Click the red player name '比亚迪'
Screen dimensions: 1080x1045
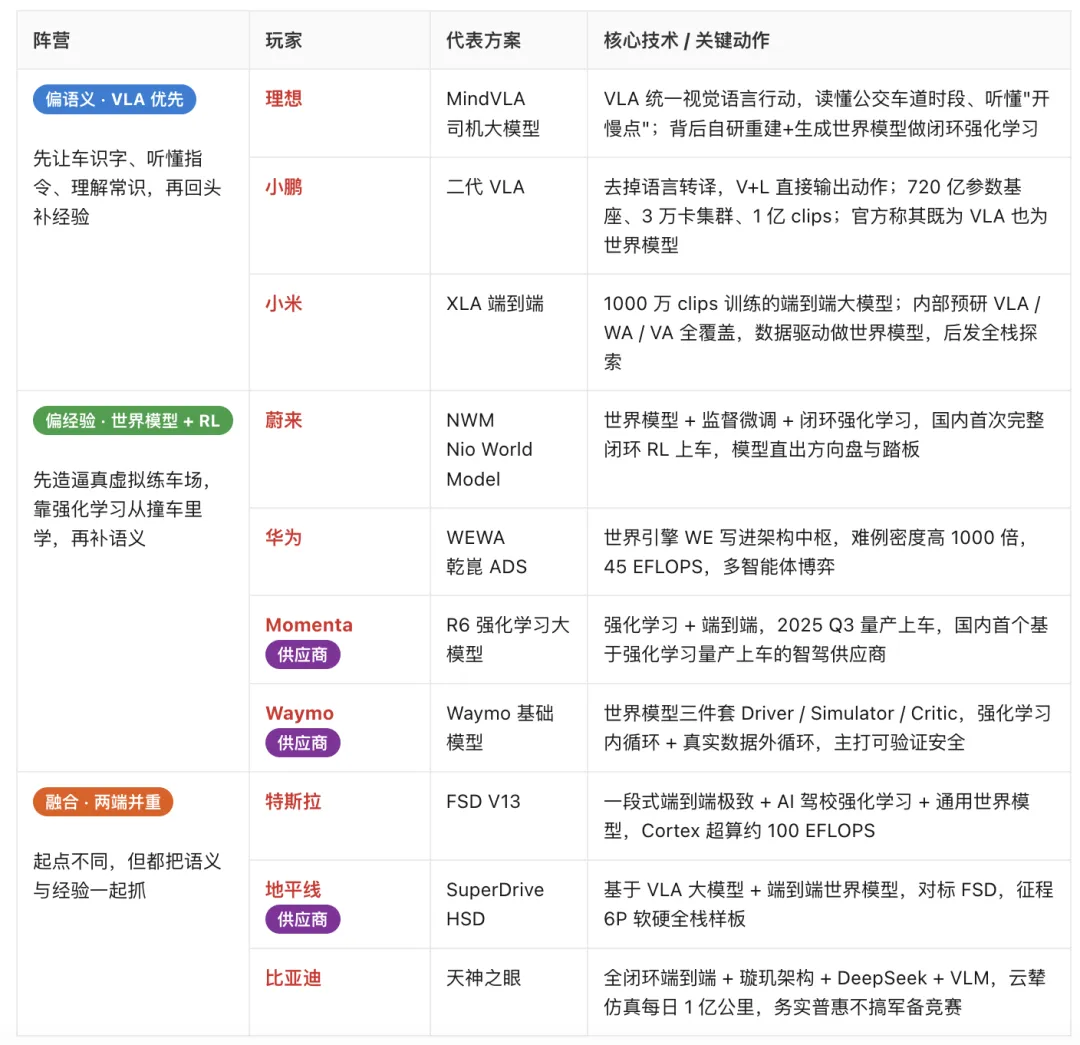pyautogui.click(x=293, y=977)
